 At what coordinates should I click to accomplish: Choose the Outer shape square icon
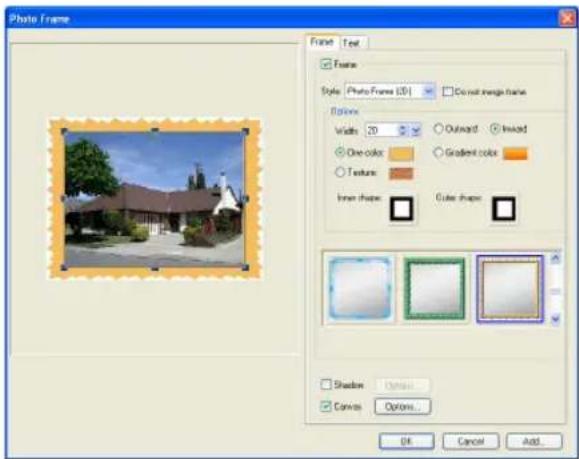pyautogui.click(x=504, y=209)
